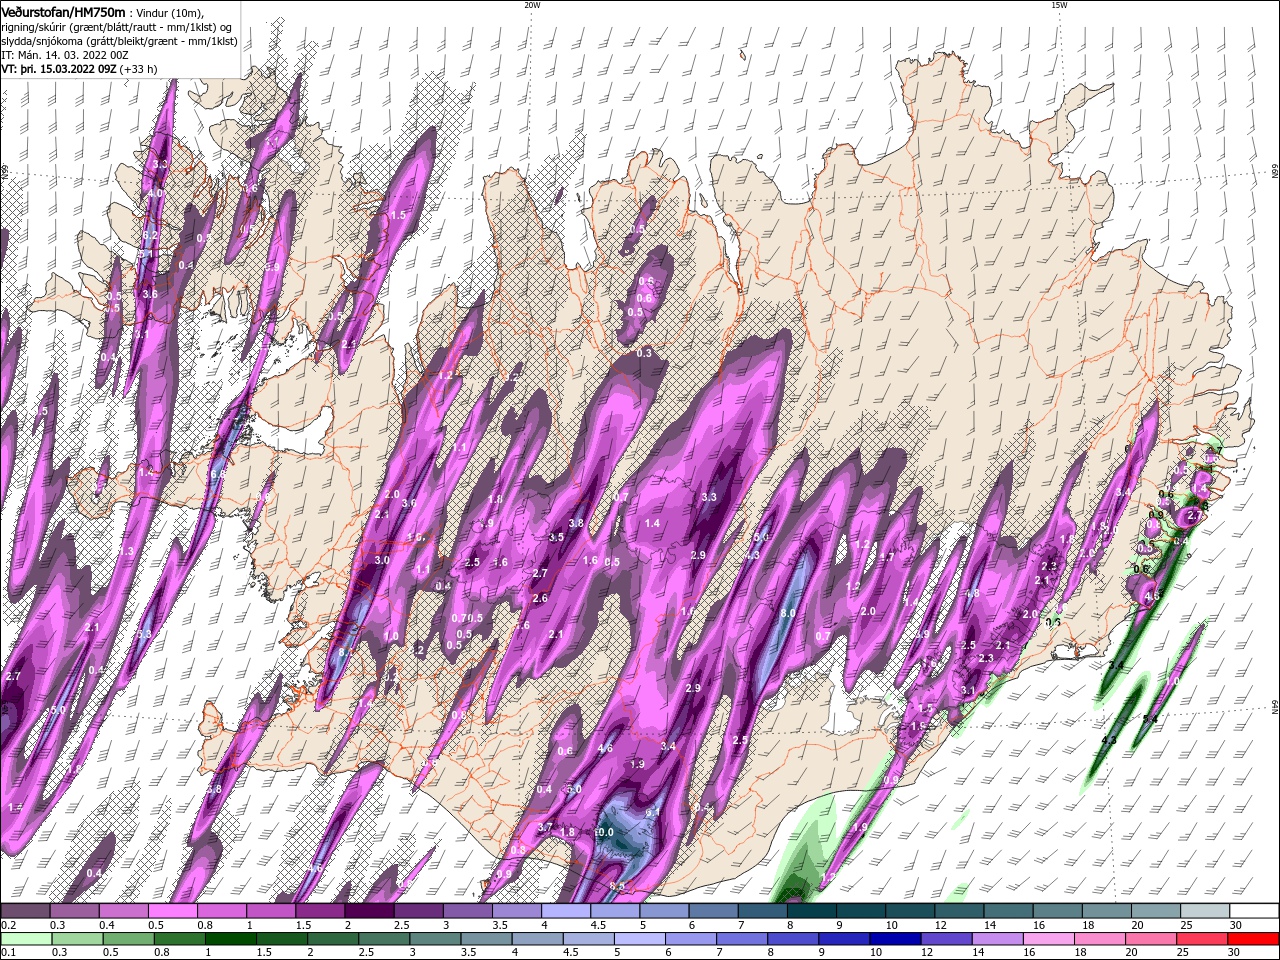1280x960 pixels.
Task: Pick the bottom-row 4.5 light blue swatch
Action: pyautogui.click(x=587, y=939)
